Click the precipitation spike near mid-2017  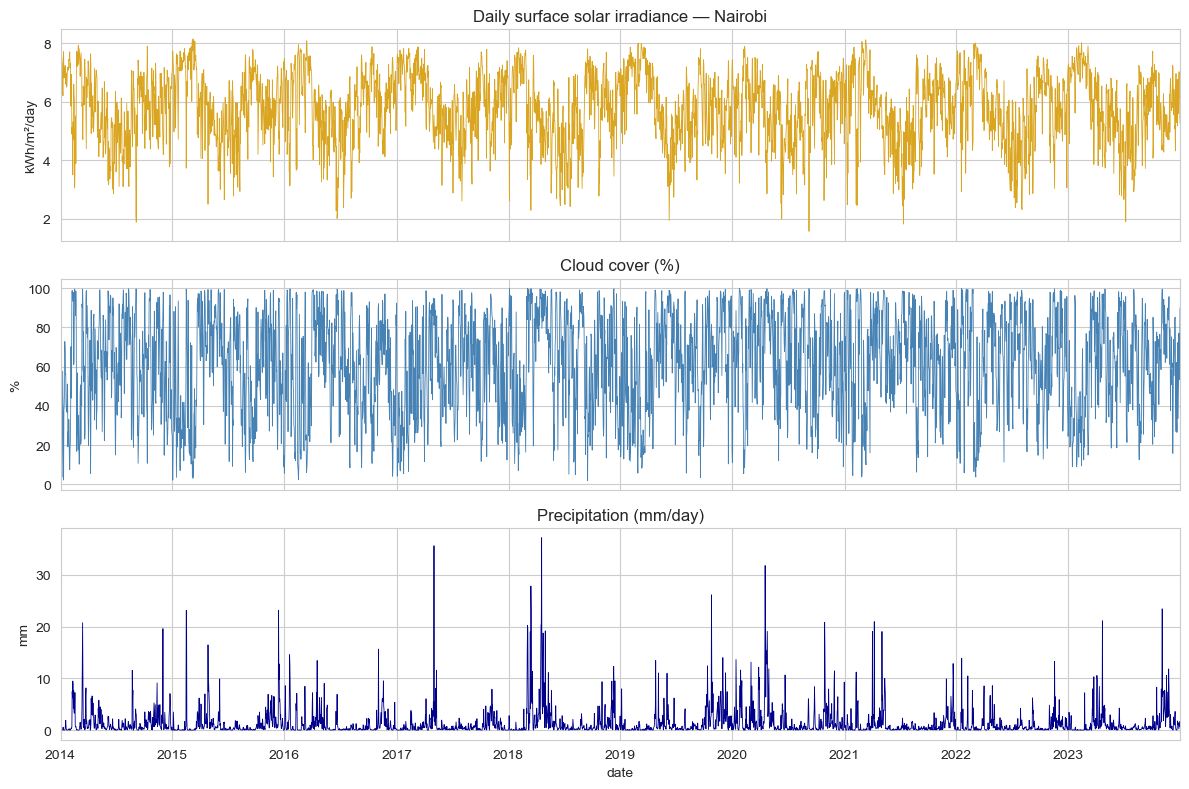tap(434, 548)
